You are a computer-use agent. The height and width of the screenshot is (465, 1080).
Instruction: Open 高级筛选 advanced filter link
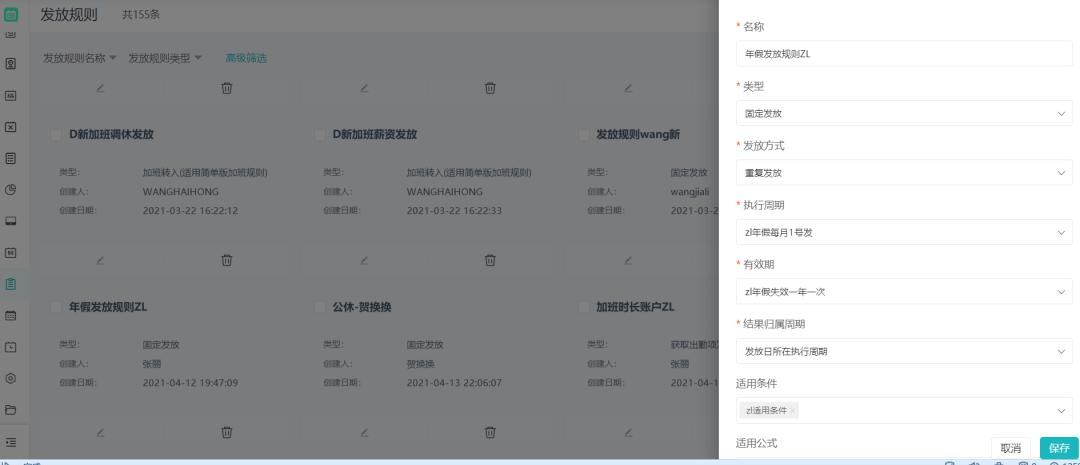coord(246,58)
